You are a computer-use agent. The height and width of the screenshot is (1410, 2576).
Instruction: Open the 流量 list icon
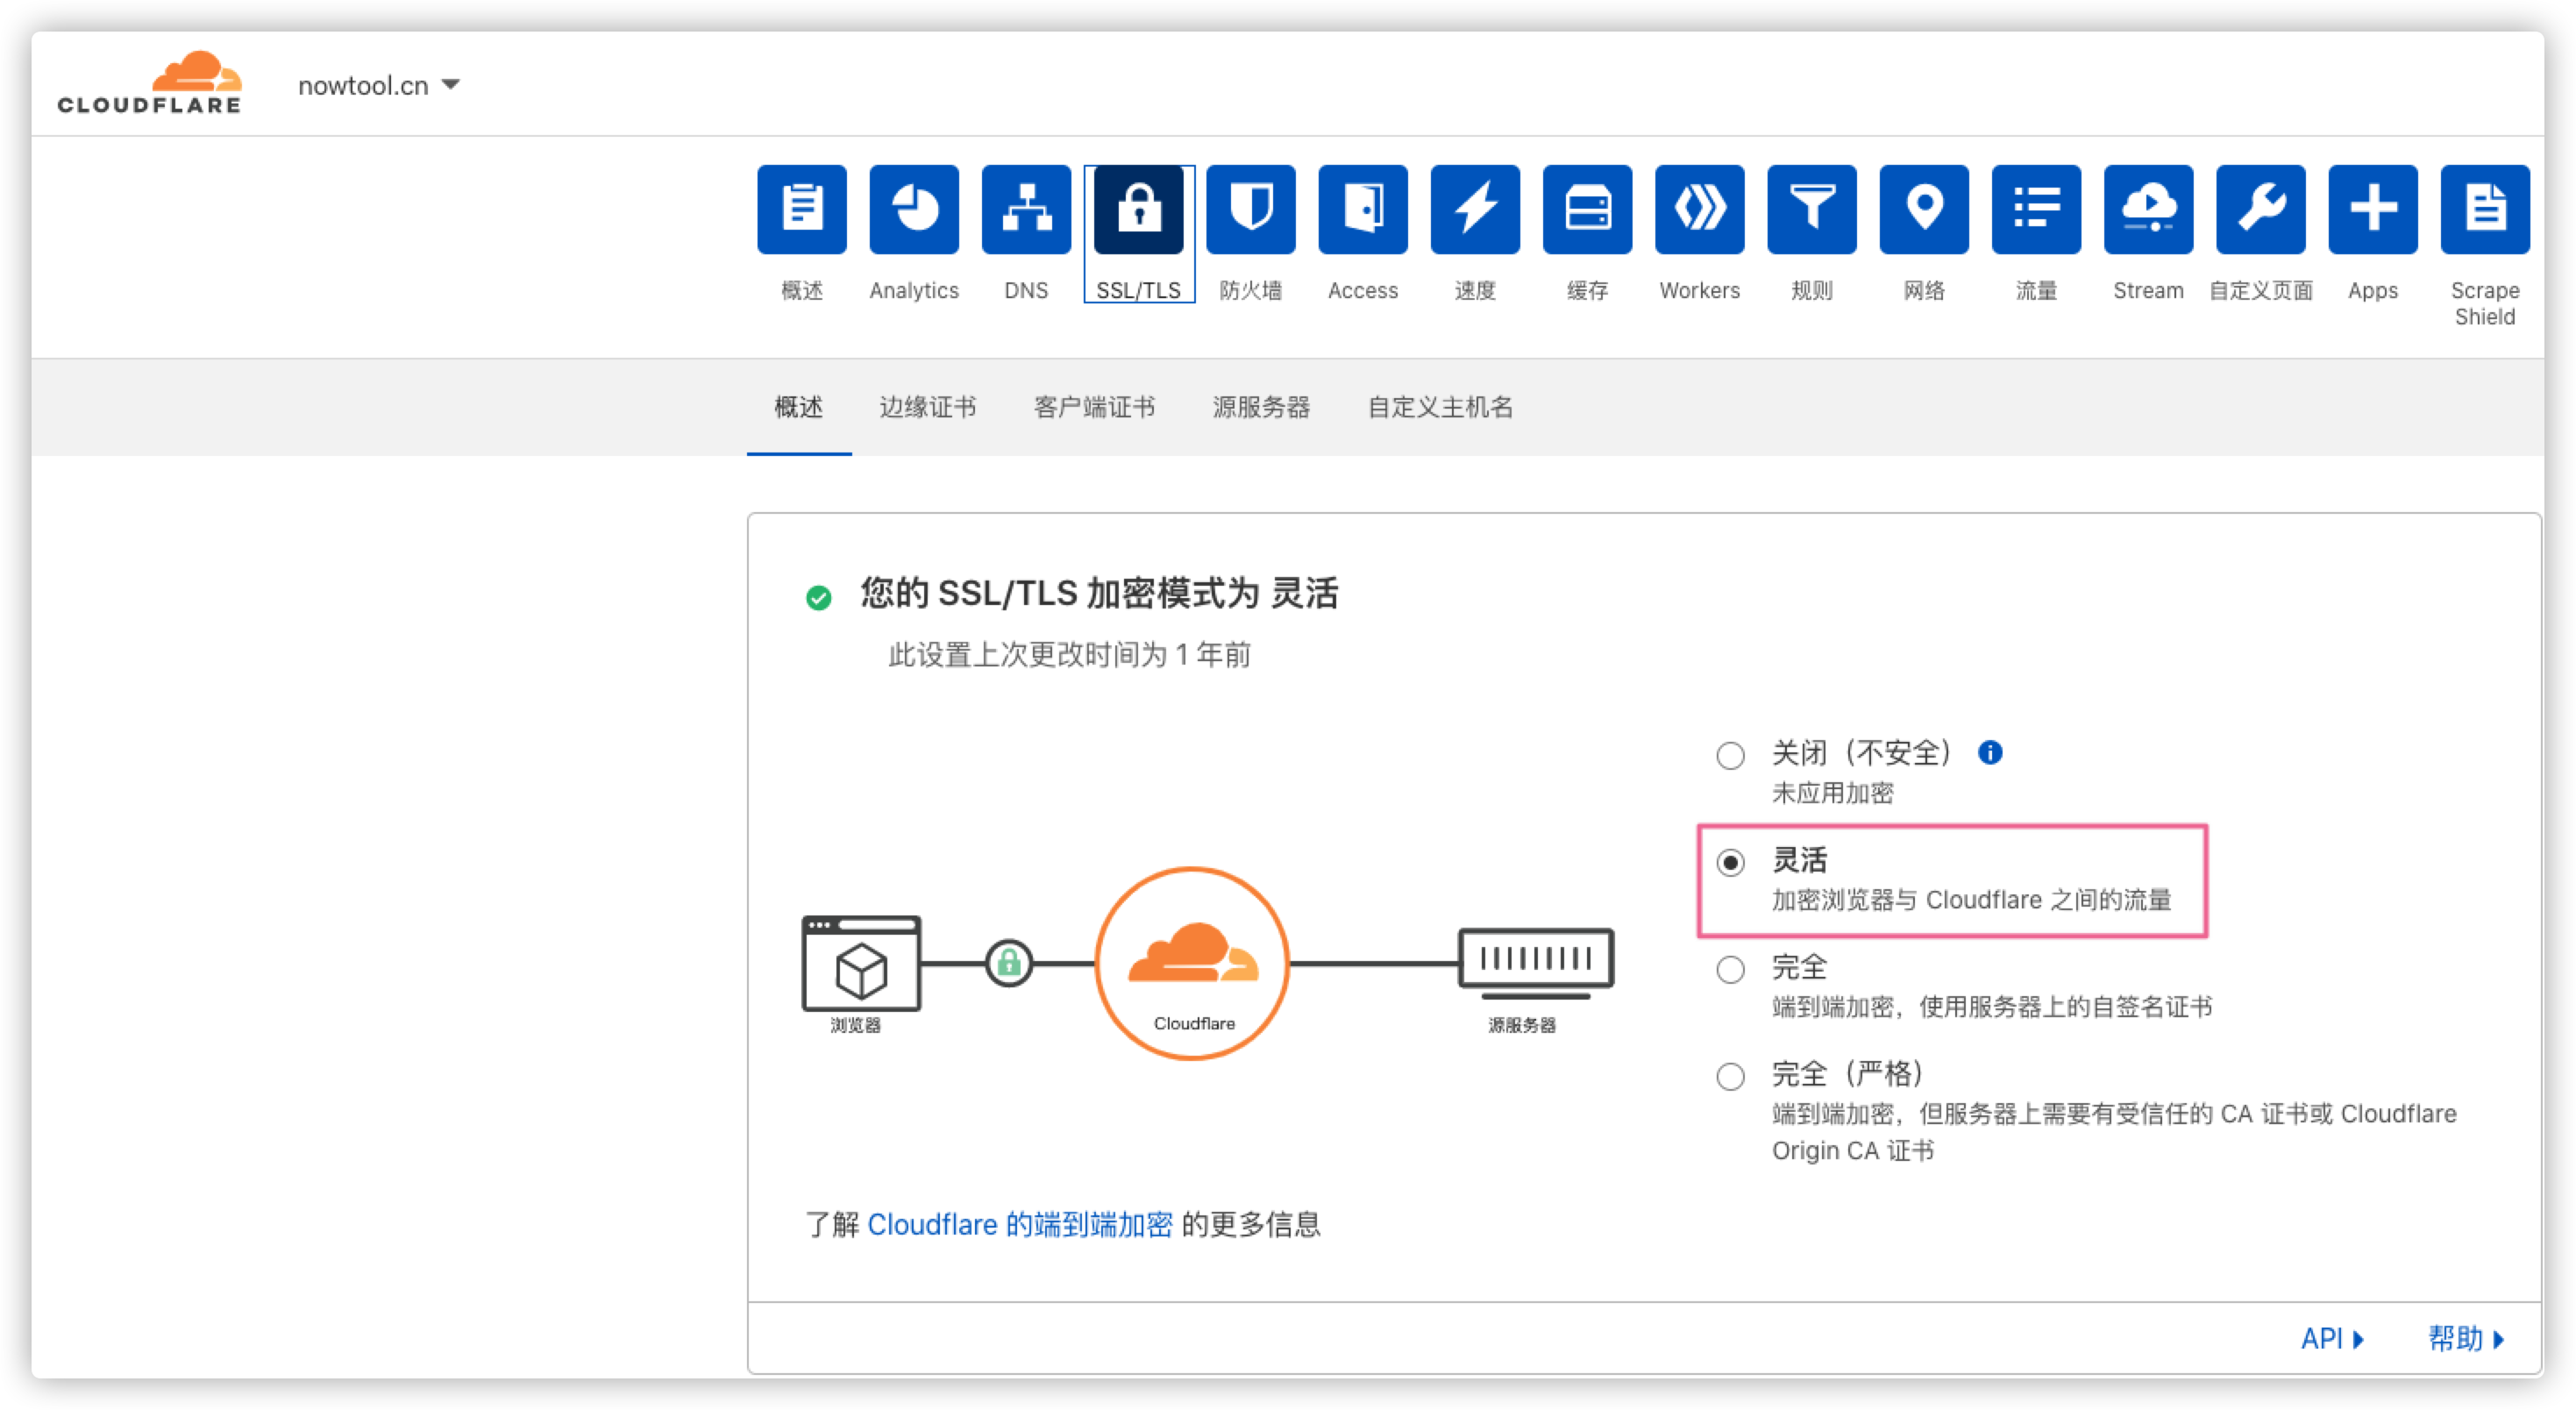pos(2036,209)
